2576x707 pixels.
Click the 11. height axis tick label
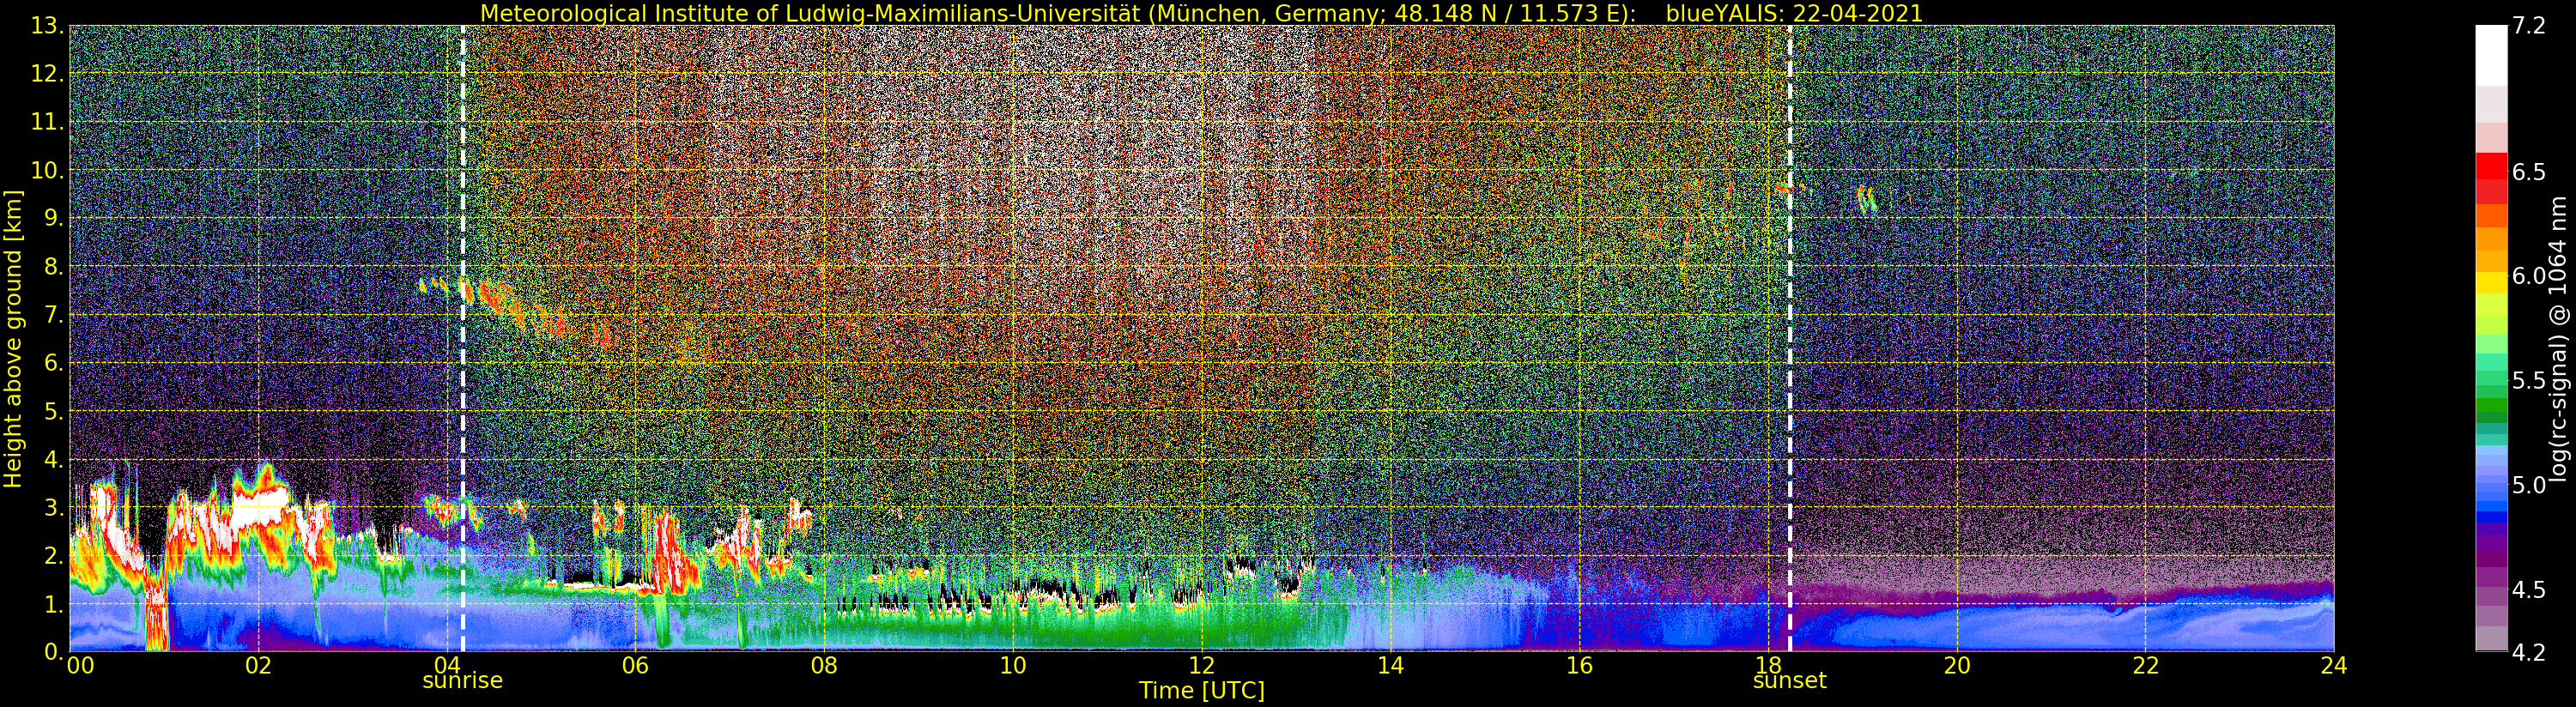click(47, 122)
